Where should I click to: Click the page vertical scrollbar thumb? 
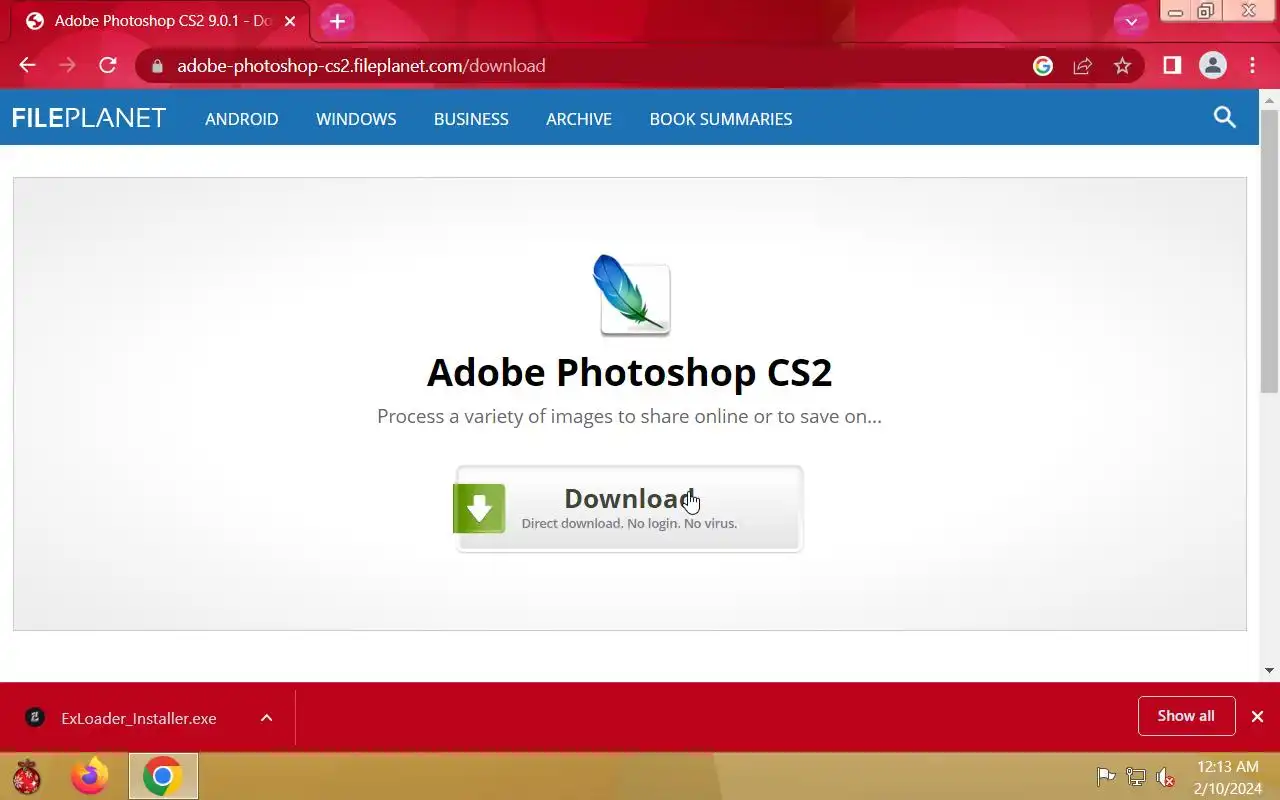point(1269,250)
